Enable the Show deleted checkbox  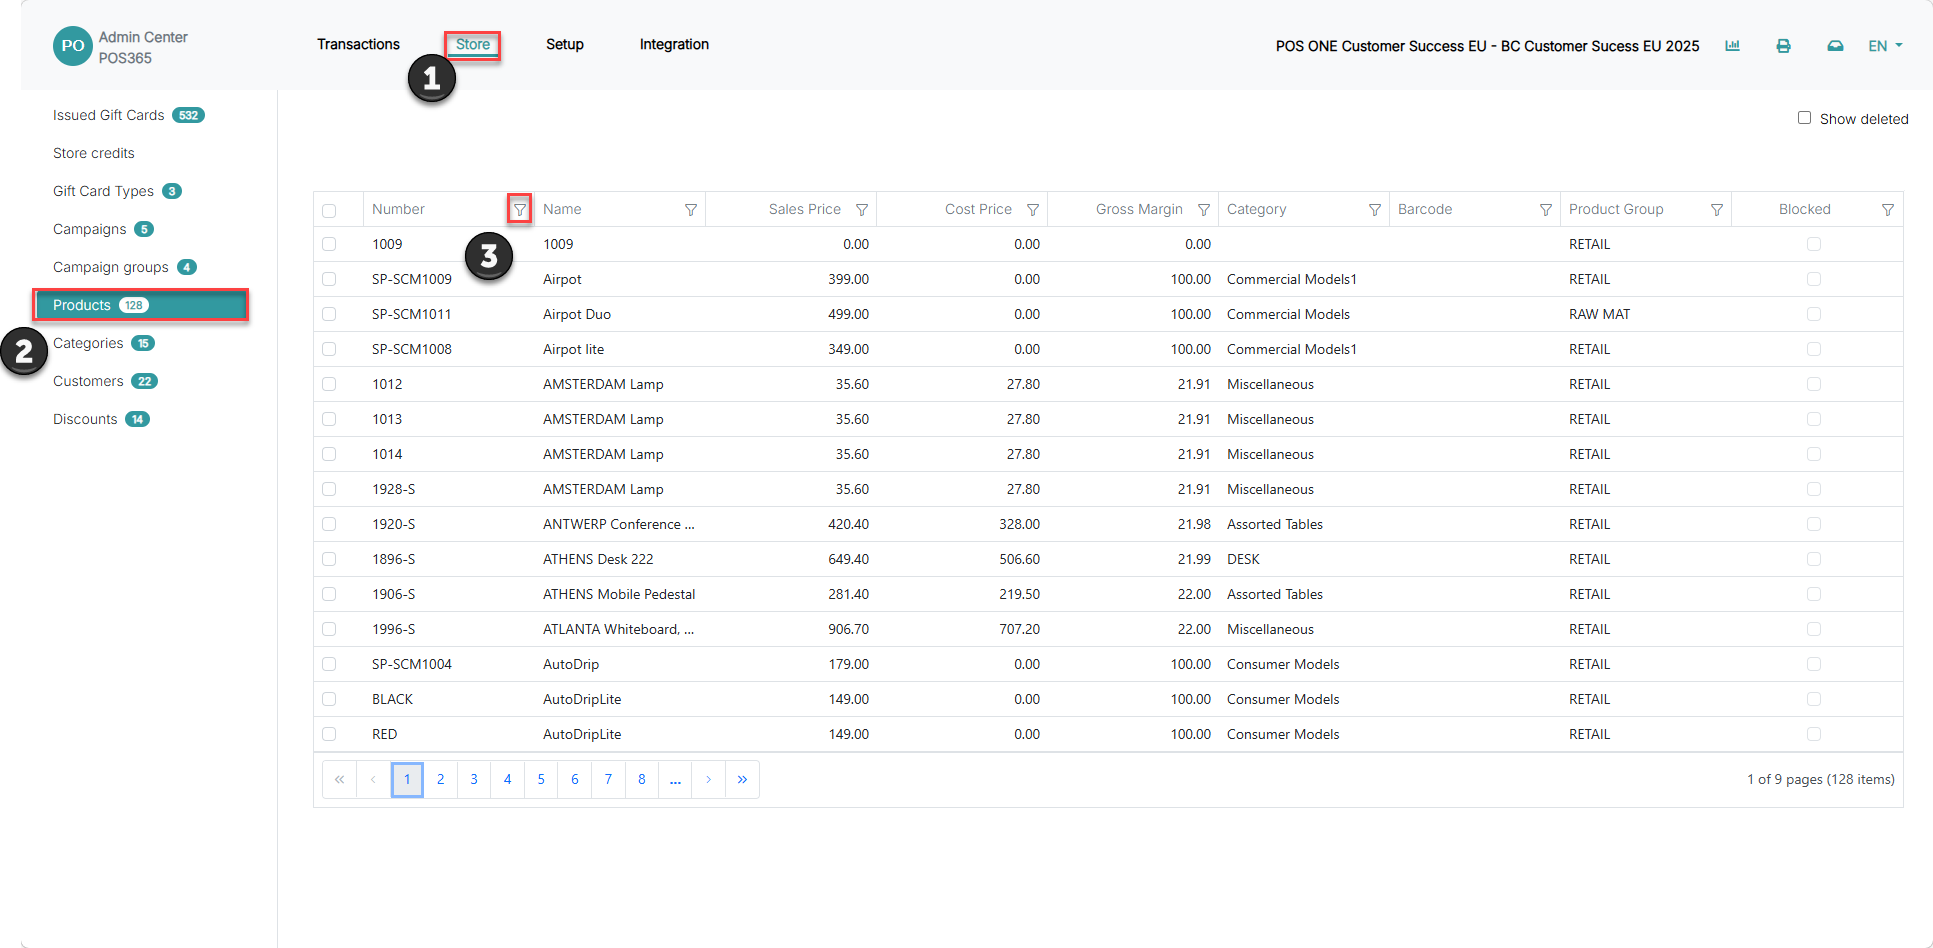pos(1804,118)
